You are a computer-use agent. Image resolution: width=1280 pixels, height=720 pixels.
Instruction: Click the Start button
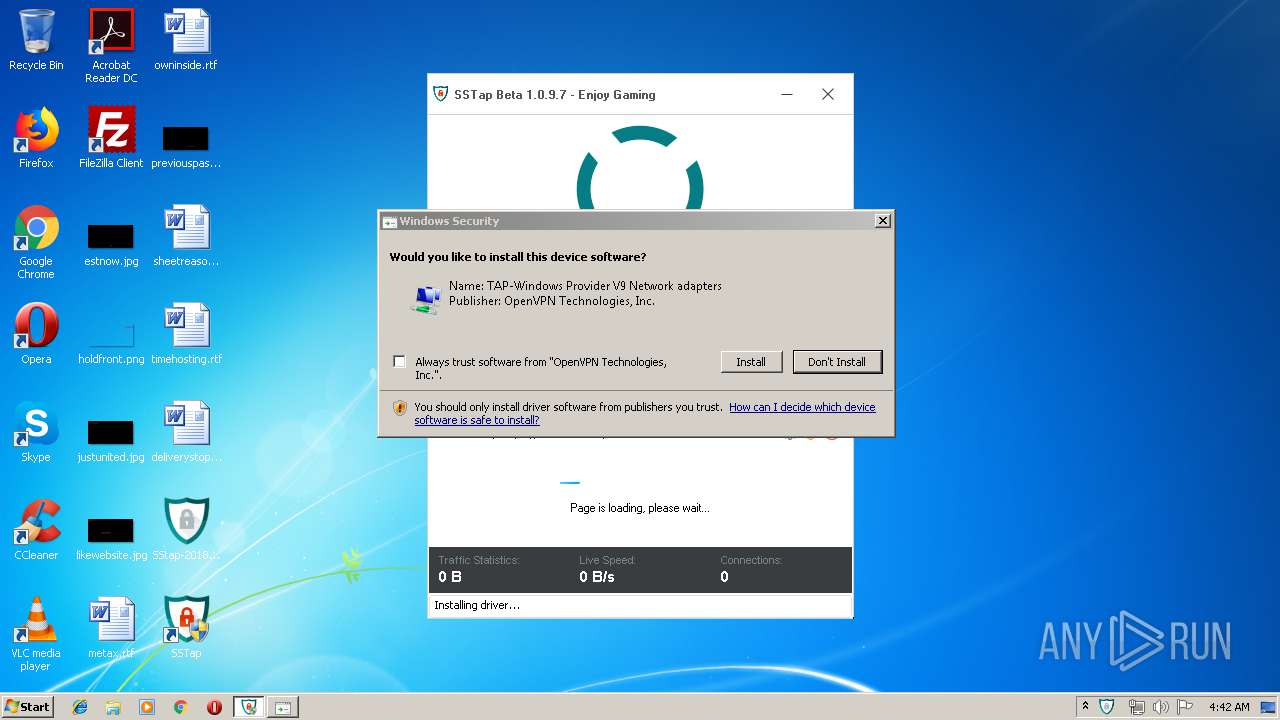point(27,706)
